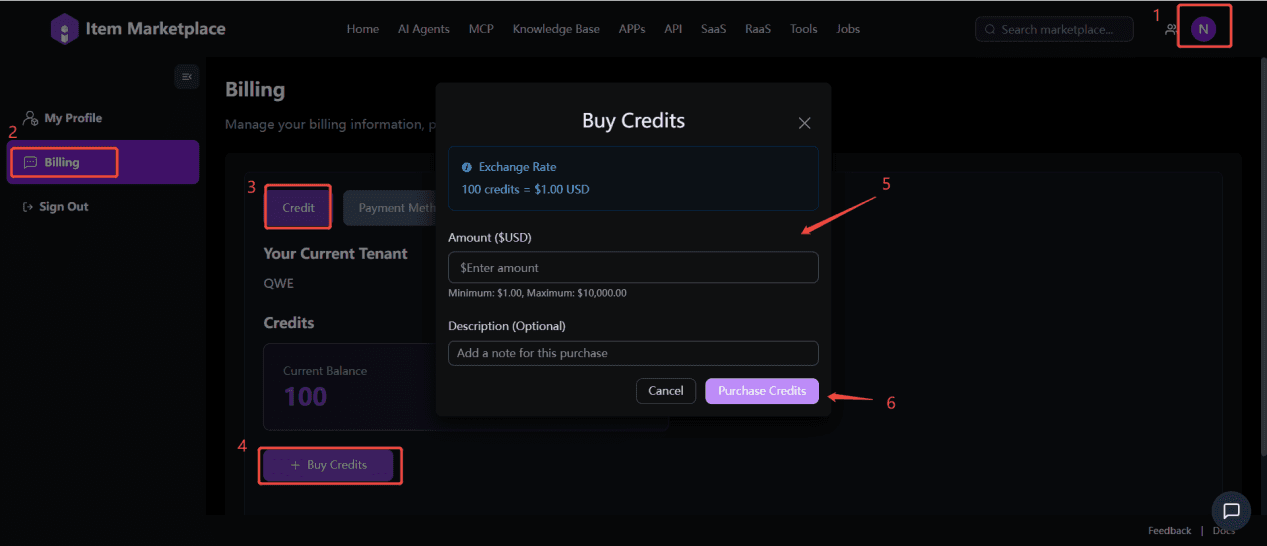This screenshot has height=546, width=1267.
Task: Click the Description note input field
Action: coord(633,353)
